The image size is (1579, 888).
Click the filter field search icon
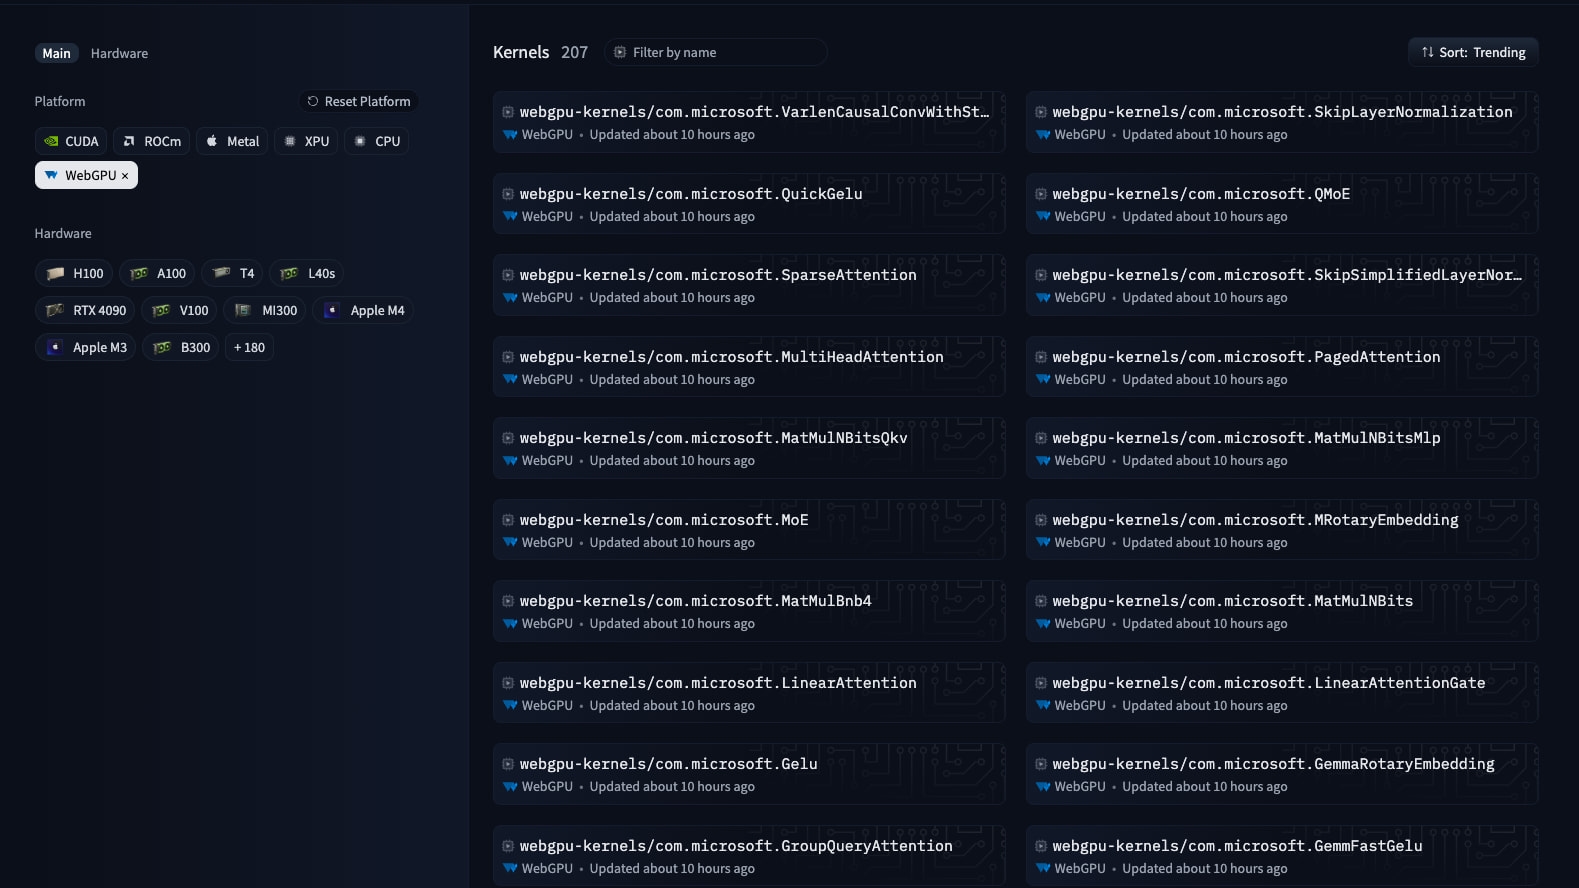pyautogui.click(x=620, y=52)
